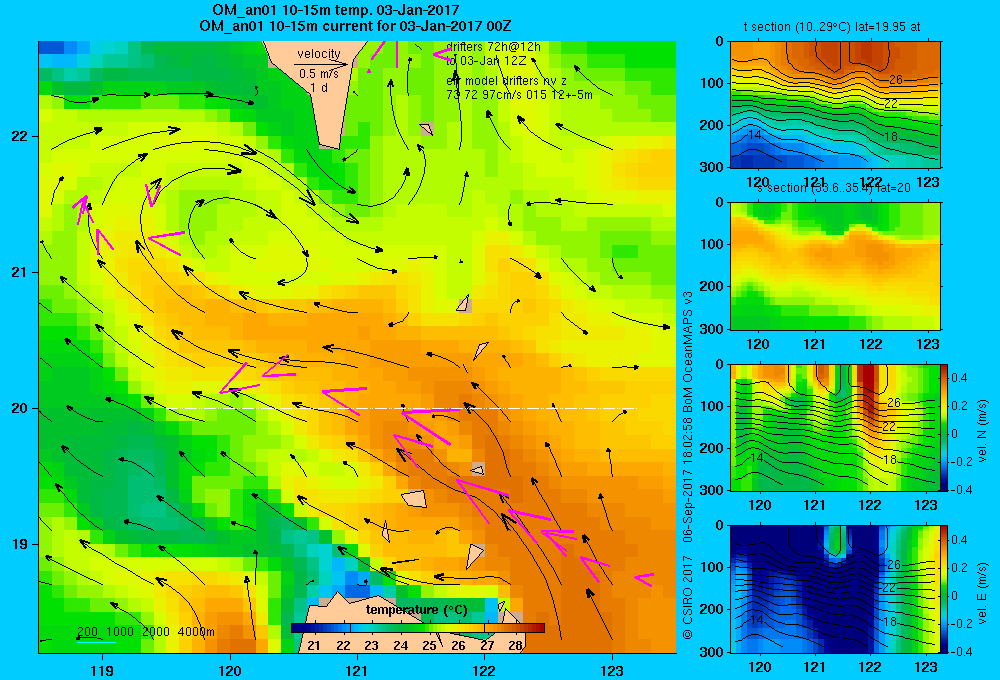Click depth label 300 on the salinity section axis
This screenshot has height=680, width=1000.
point(714,329)
